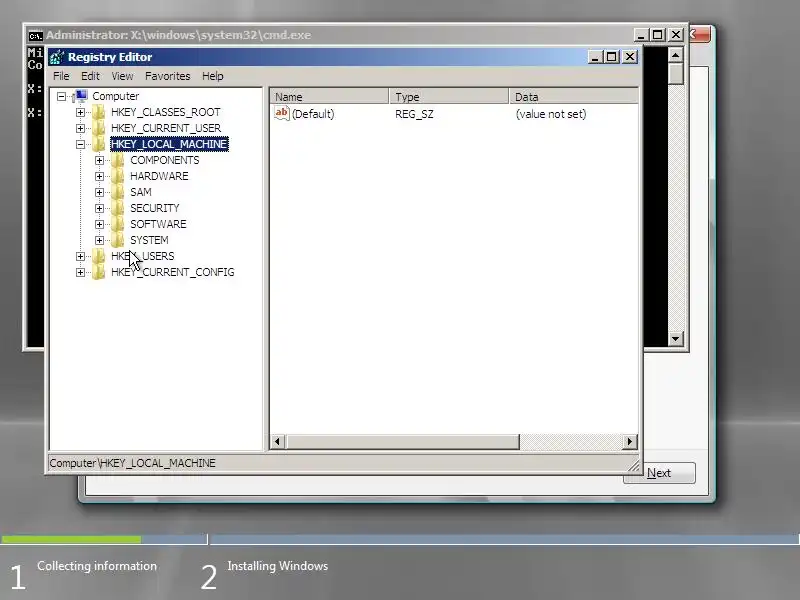Expand the SOFTWARE subkey
This screenshot has width=800, height=600.
pos(99,224)
